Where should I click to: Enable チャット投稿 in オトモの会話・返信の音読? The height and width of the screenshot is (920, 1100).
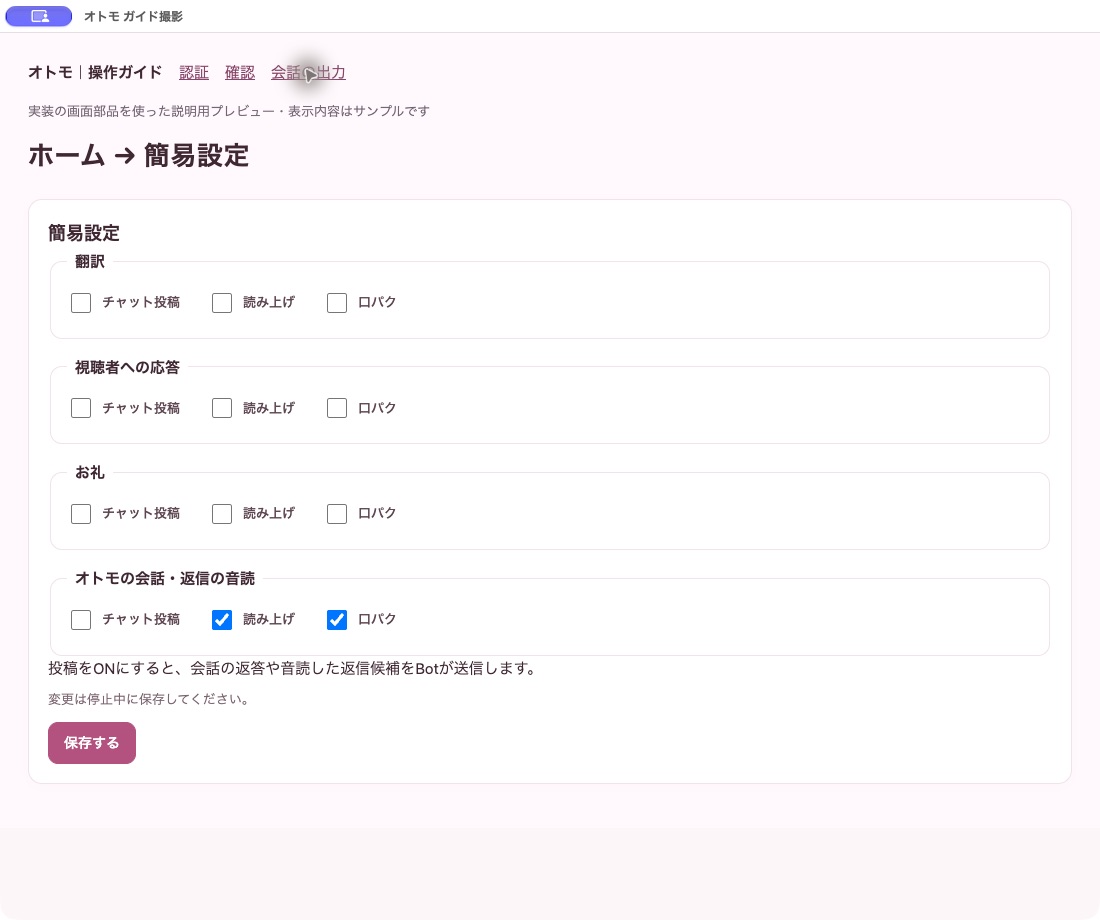(81, 620)
